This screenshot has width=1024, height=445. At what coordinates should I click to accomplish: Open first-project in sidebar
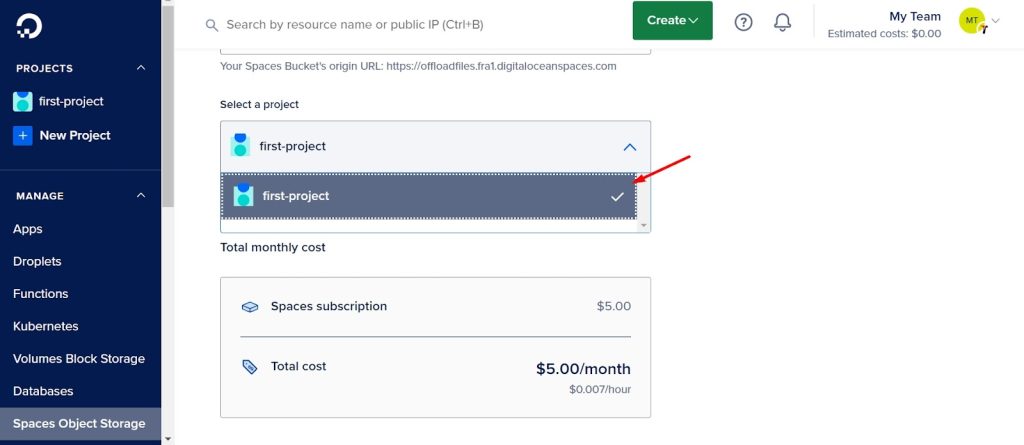71,101
